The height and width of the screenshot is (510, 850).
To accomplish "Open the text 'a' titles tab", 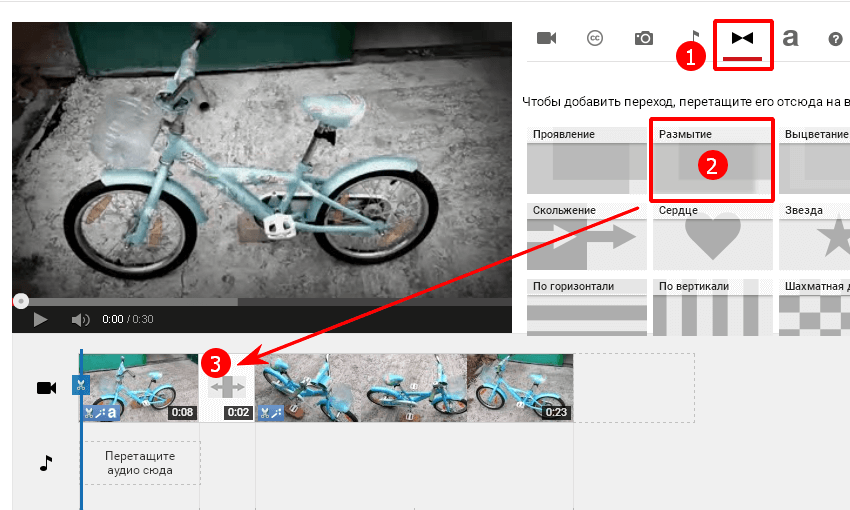I will point(790,38).
